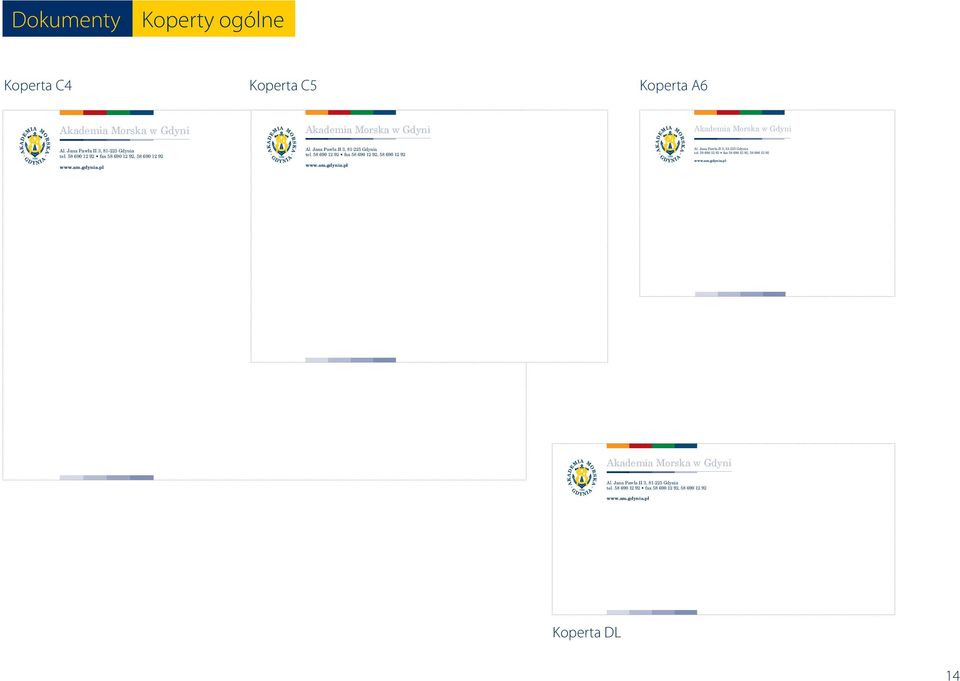The width and height of the screenshot is (960, 681).
Task: Click the tel/fax number line on the C5 envelope
Action: [x=355, y=155]
